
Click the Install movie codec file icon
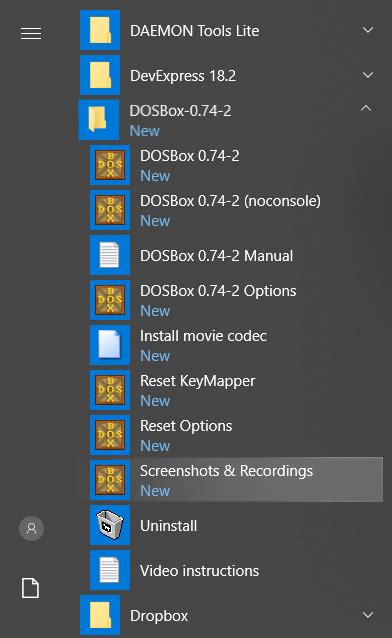click(110, 345)
